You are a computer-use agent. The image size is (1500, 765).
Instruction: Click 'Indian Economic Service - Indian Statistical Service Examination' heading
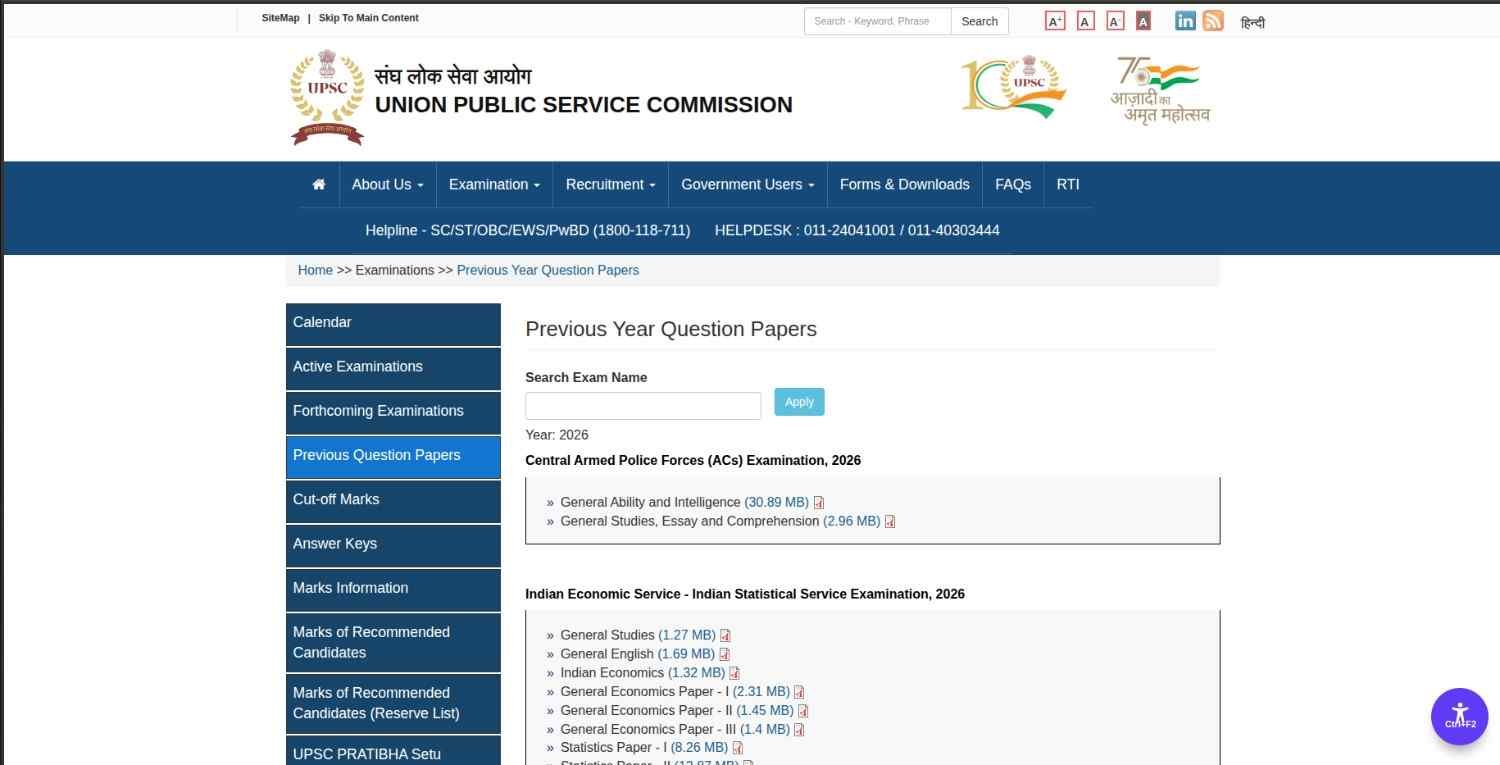tap(745, 595)
